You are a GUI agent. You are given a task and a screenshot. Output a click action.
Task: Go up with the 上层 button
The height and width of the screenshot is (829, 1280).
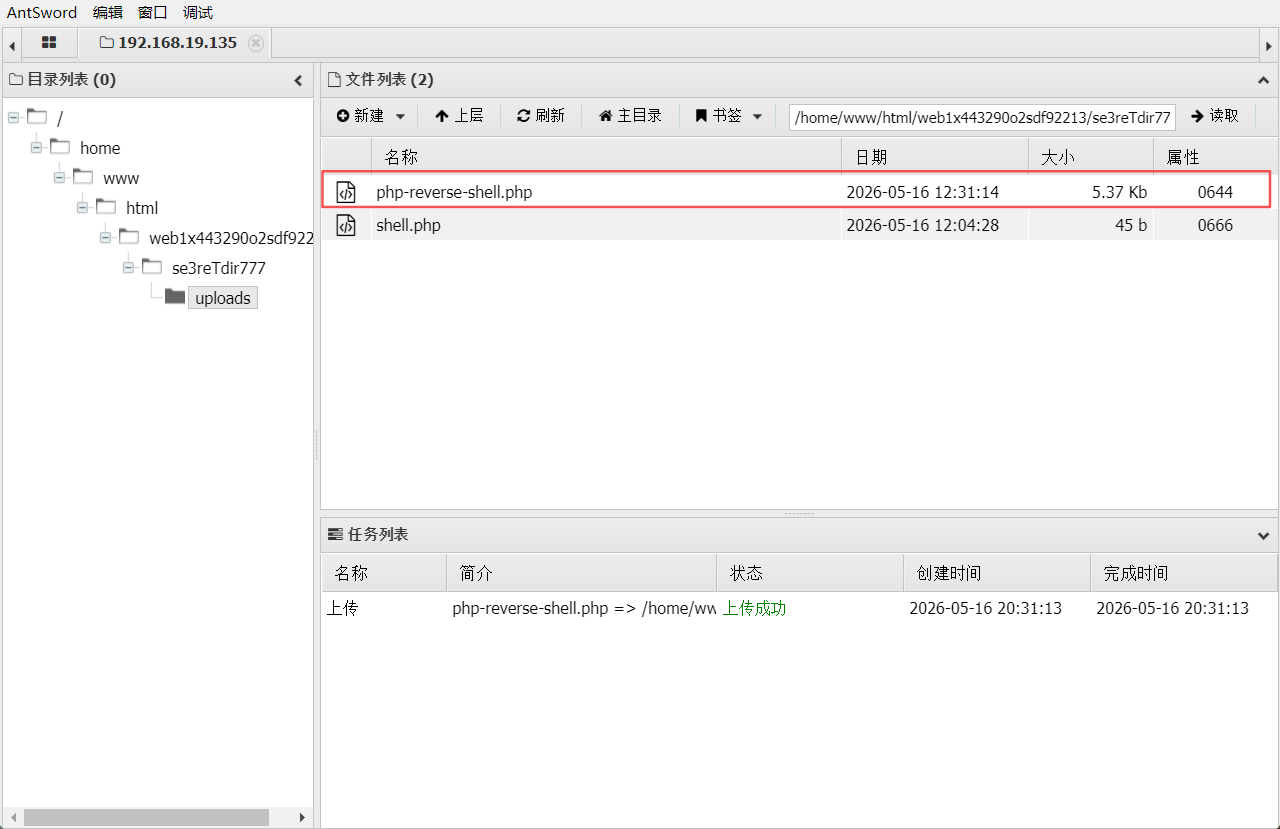(x=459, y=116)
